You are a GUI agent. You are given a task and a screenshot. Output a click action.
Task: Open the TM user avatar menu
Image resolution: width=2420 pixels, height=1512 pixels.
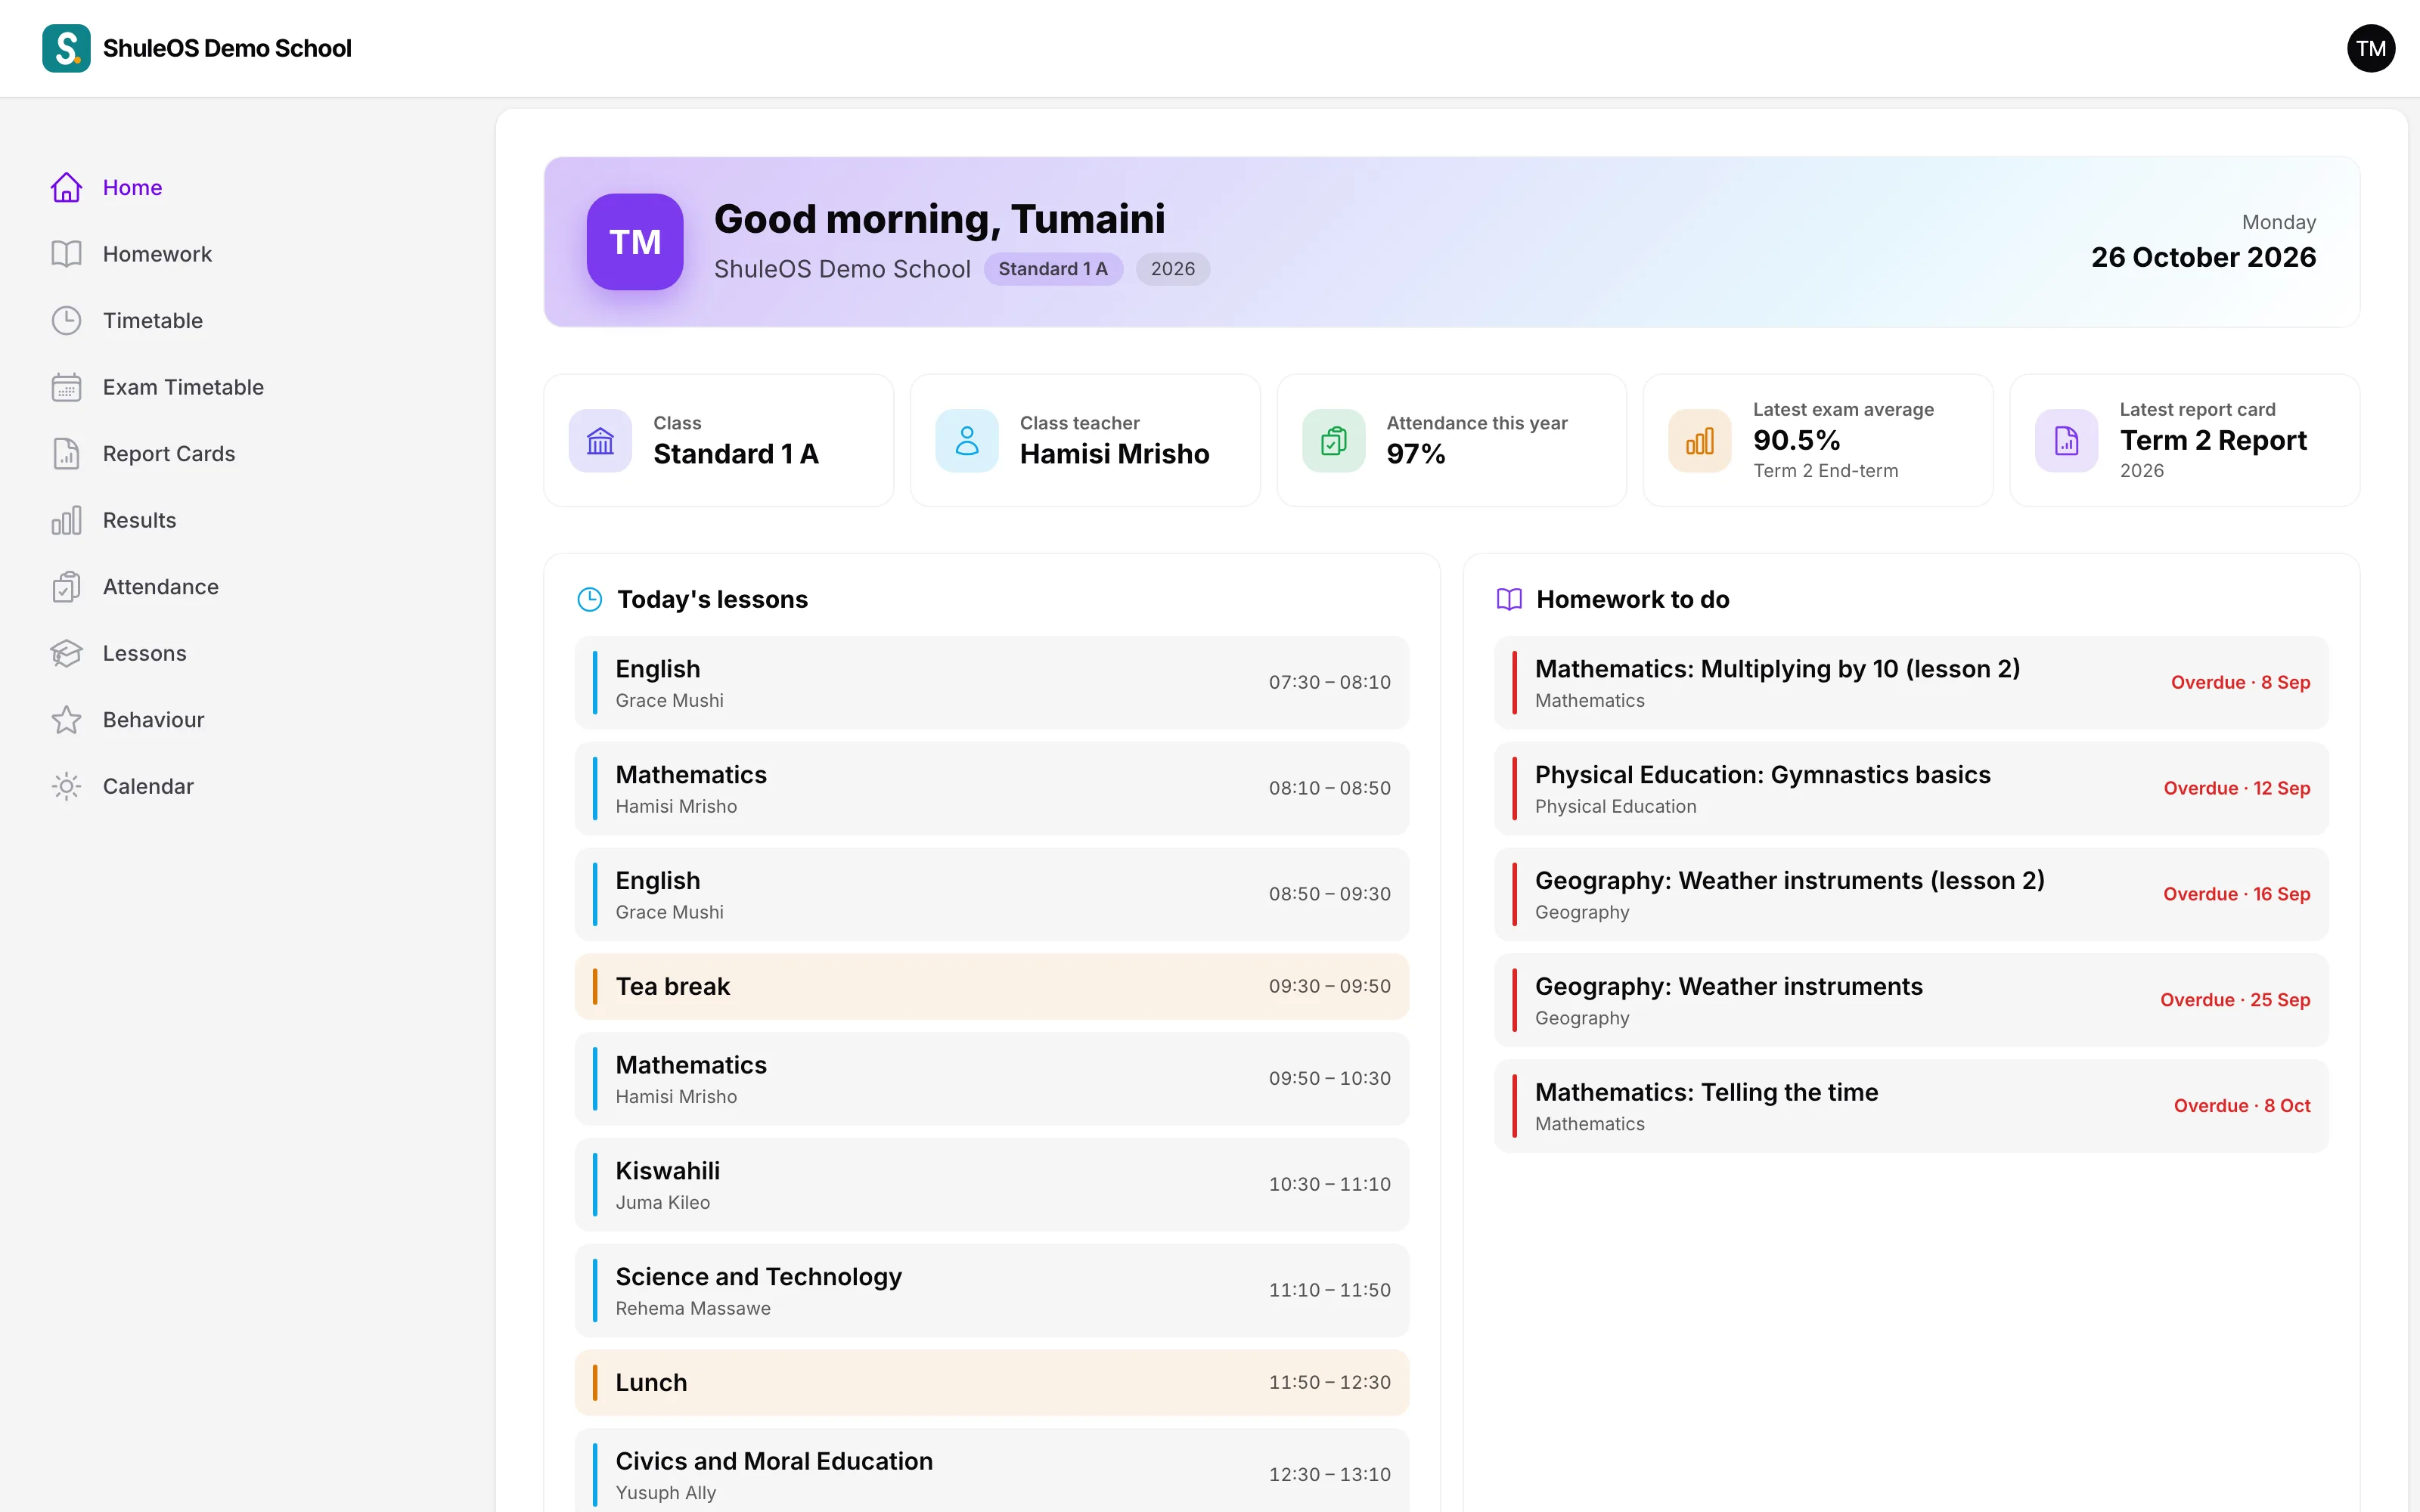[2370, 48]
